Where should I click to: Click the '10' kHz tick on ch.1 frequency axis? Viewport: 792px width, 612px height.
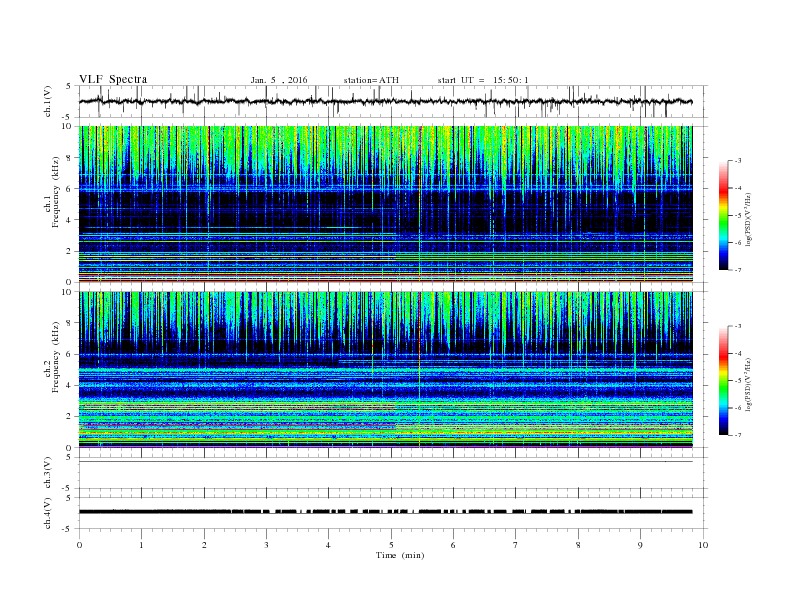68,126
